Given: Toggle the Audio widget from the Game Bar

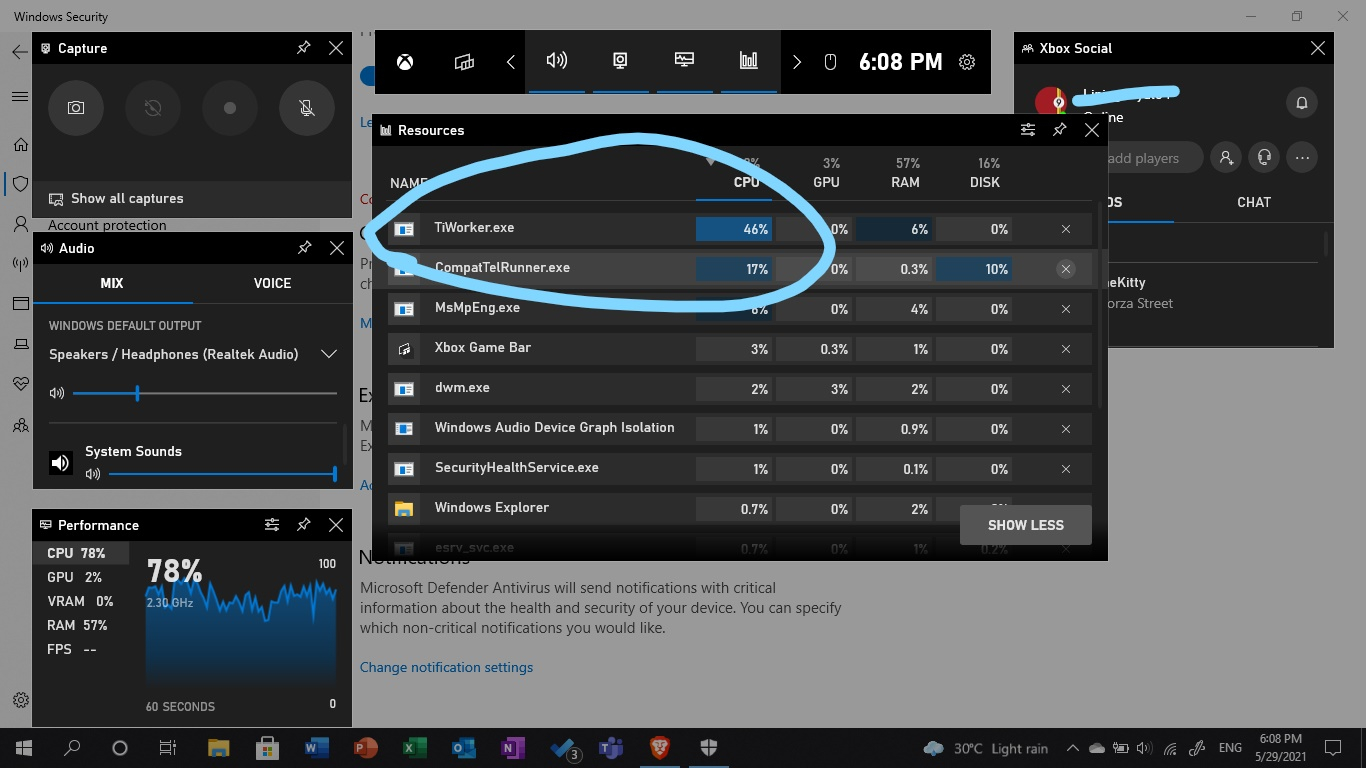Looking at the screenshot, I should point(557,61).
